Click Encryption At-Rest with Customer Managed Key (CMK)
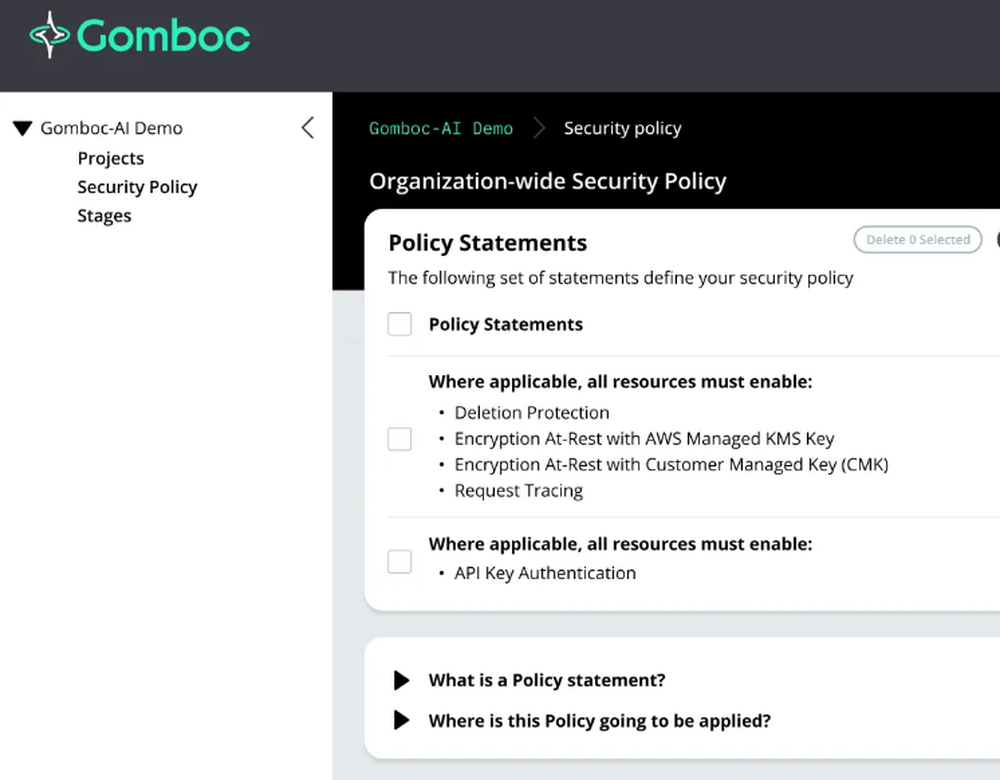Screen dimensions: 1000x780 [x=671, y=464]
